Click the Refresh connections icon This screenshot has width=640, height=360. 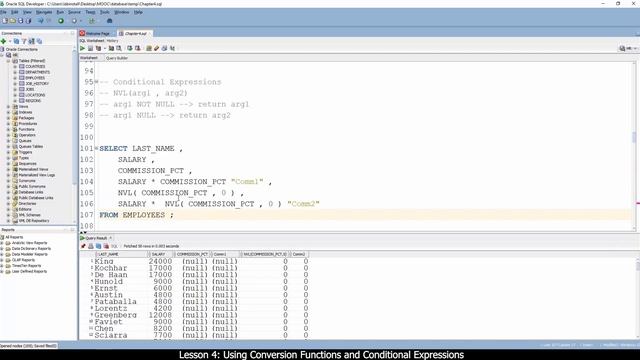tap(16, 41)
